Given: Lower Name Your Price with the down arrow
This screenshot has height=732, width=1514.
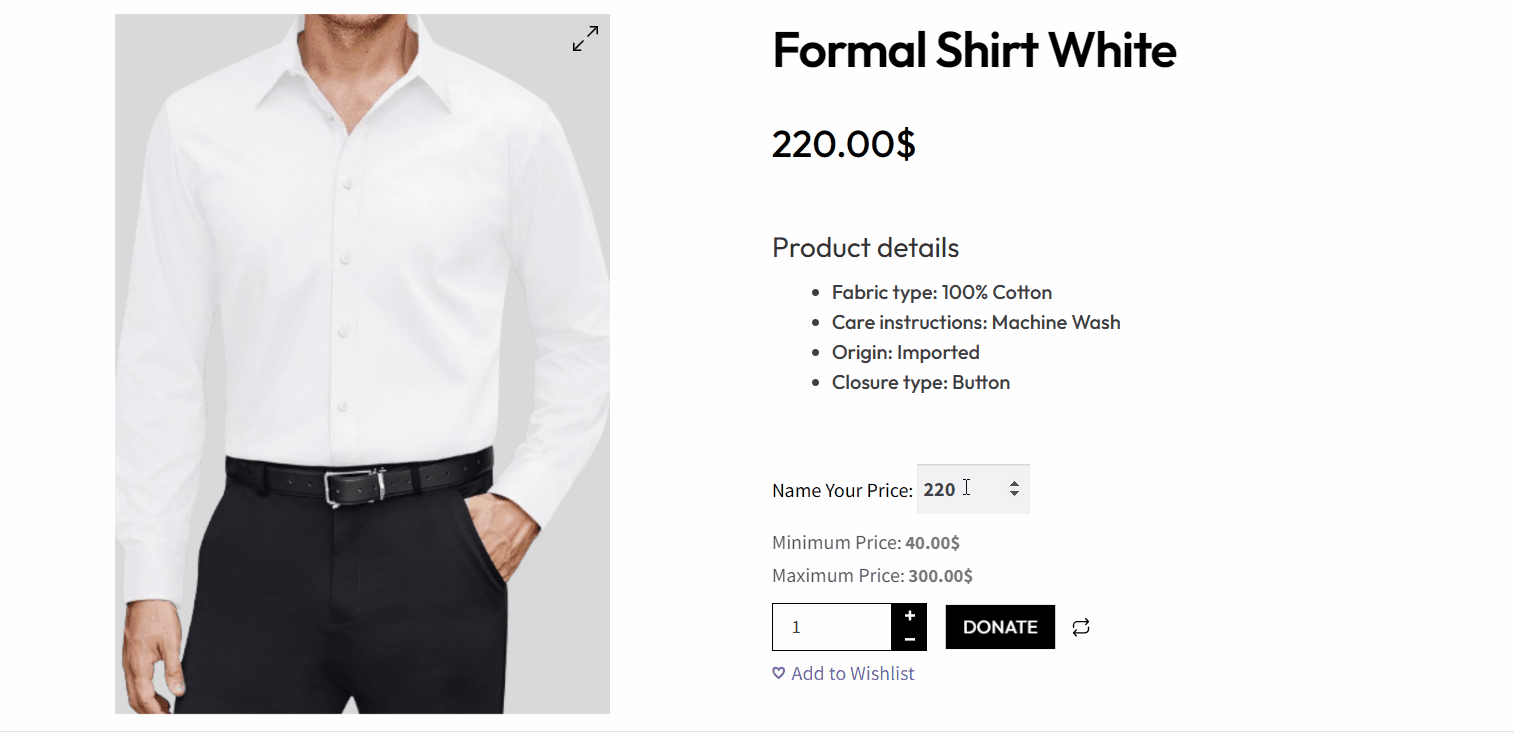Looking at the screenshot, I should [1014, 494].
